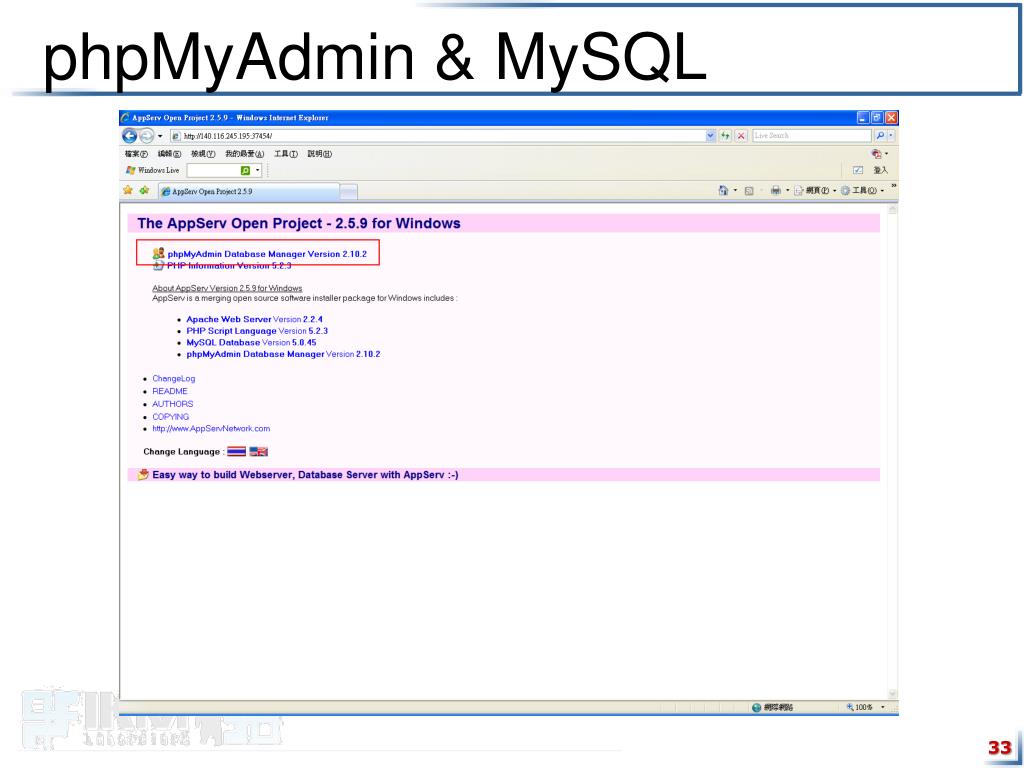Screen dimensions: 1024x768
Task: Click the Internet Explorer title bar icon
Action: pyautogui.click(x=125, y=118)
